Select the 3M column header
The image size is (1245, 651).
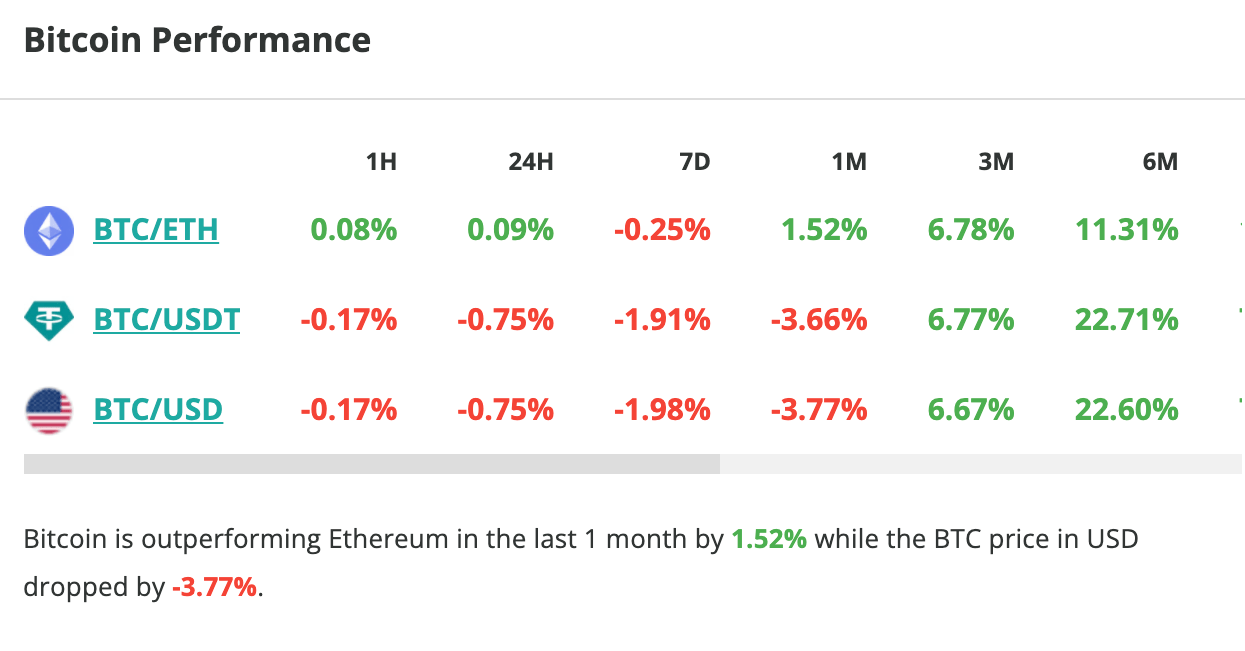pos(997,161)
